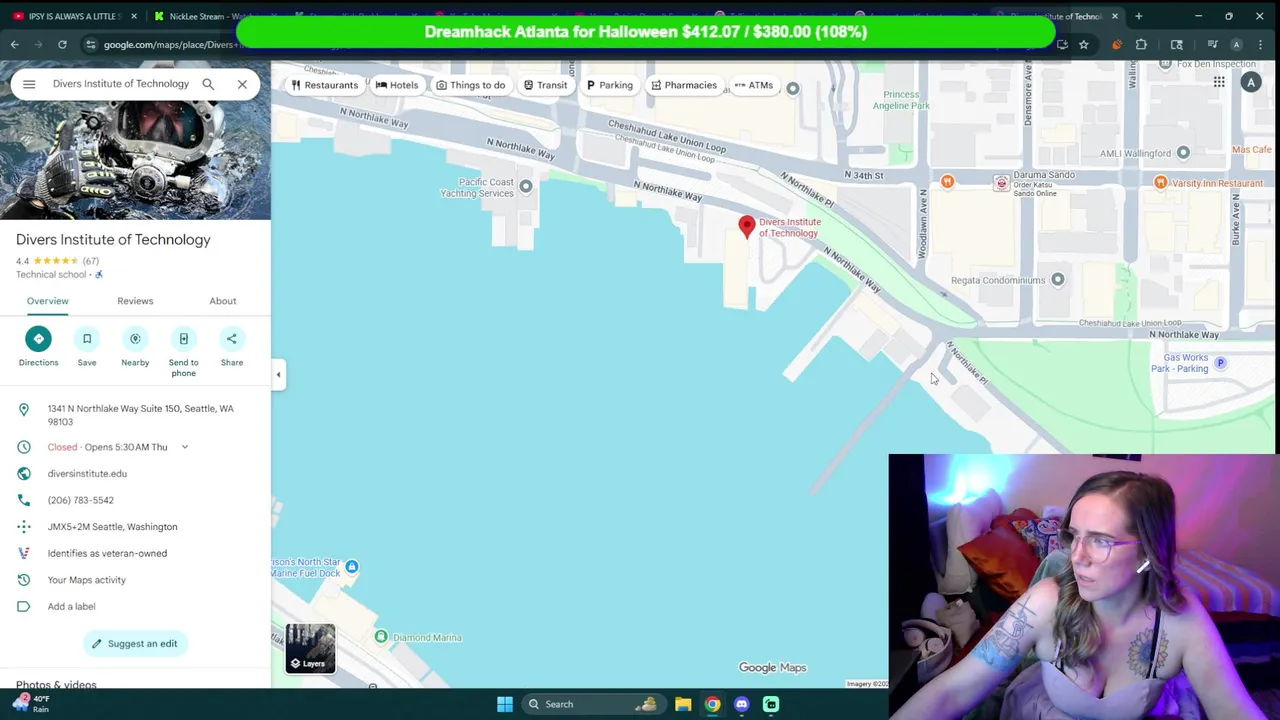1280x720 pixels.
Task: Select the Pharmacies chip
Action: tap(684, 85)
